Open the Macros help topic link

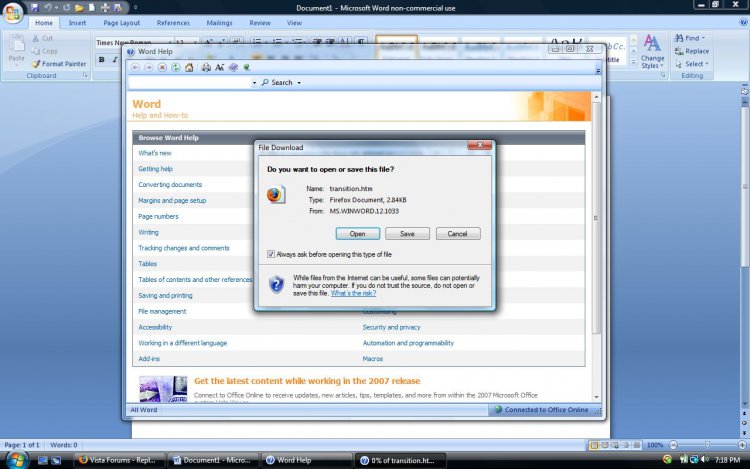[x=373, y=359]
